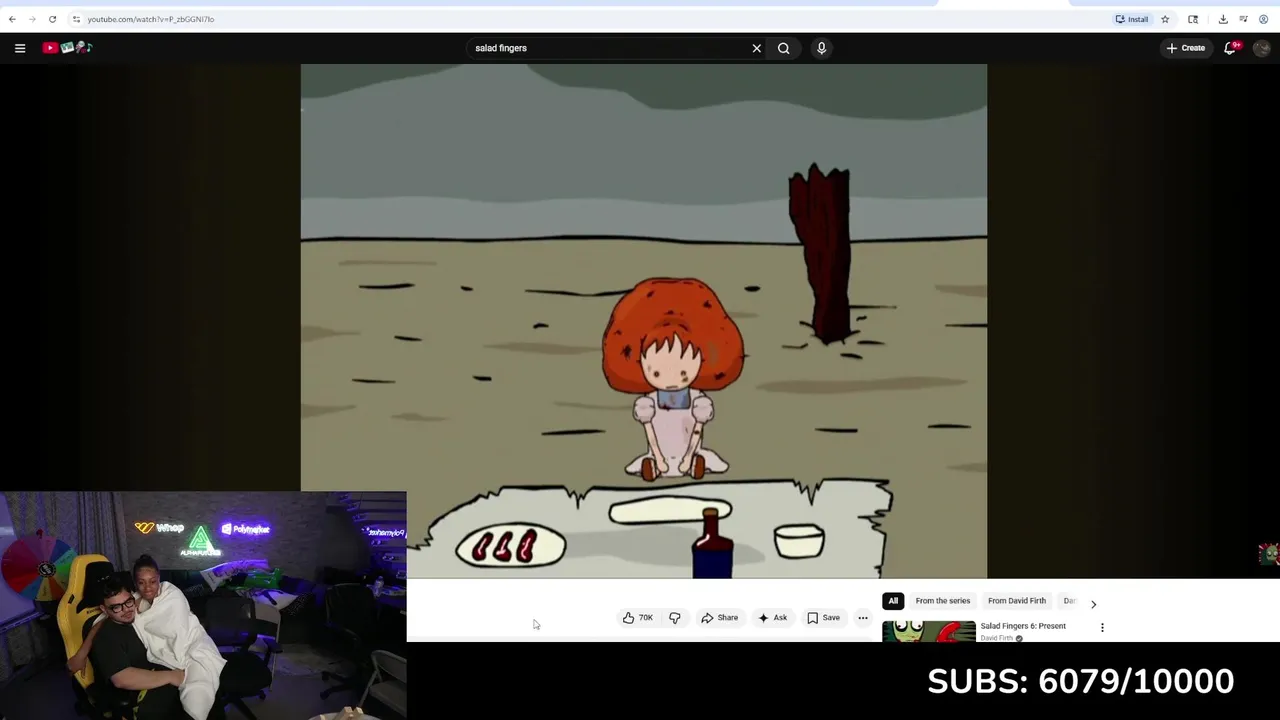1280x720 pixels.
Task: Clear the search query with the X
Action: [757, 48]
